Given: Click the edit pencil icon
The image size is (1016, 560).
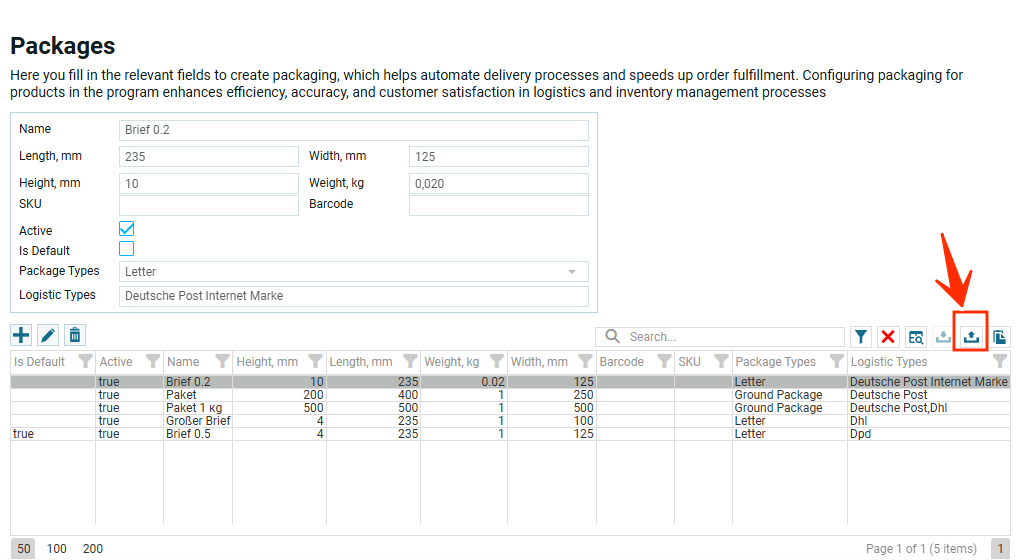Looking at the screenshot, I should (48, 335).
